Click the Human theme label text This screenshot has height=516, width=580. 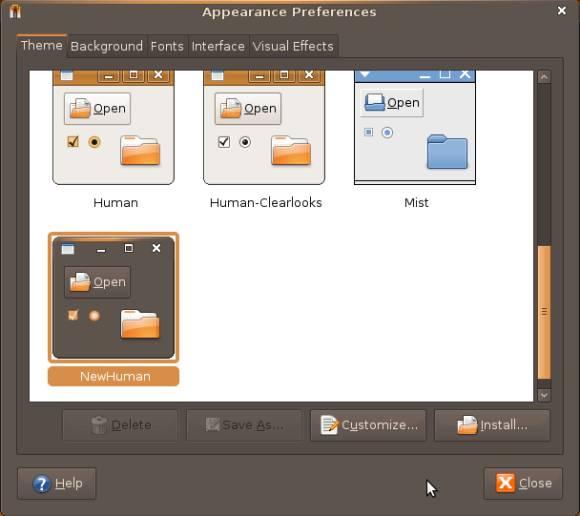(116, 203)
